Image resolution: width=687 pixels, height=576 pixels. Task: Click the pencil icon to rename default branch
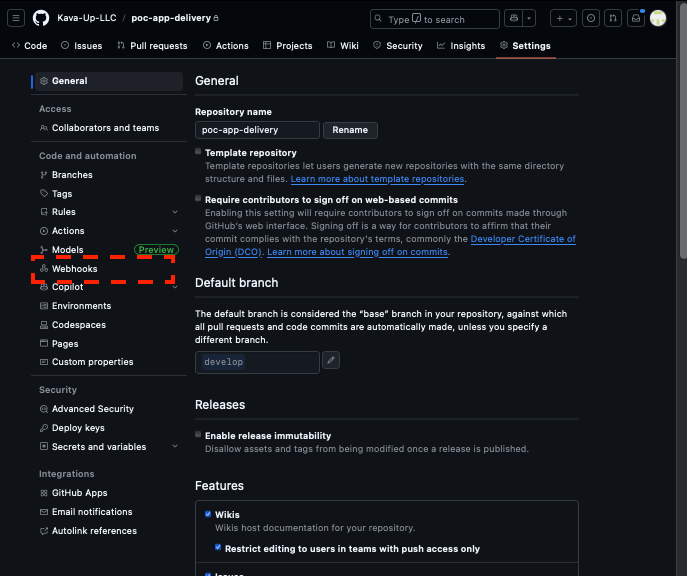331,361
